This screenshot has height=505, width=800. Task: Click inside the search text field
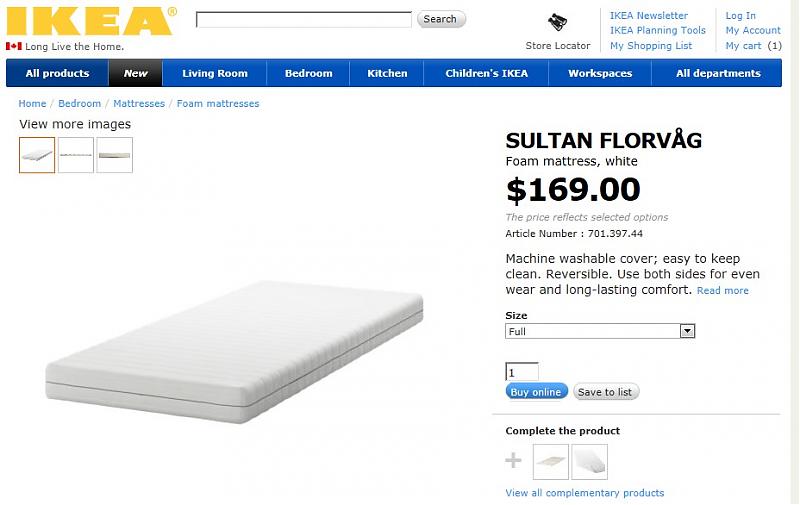coord(303,19)
